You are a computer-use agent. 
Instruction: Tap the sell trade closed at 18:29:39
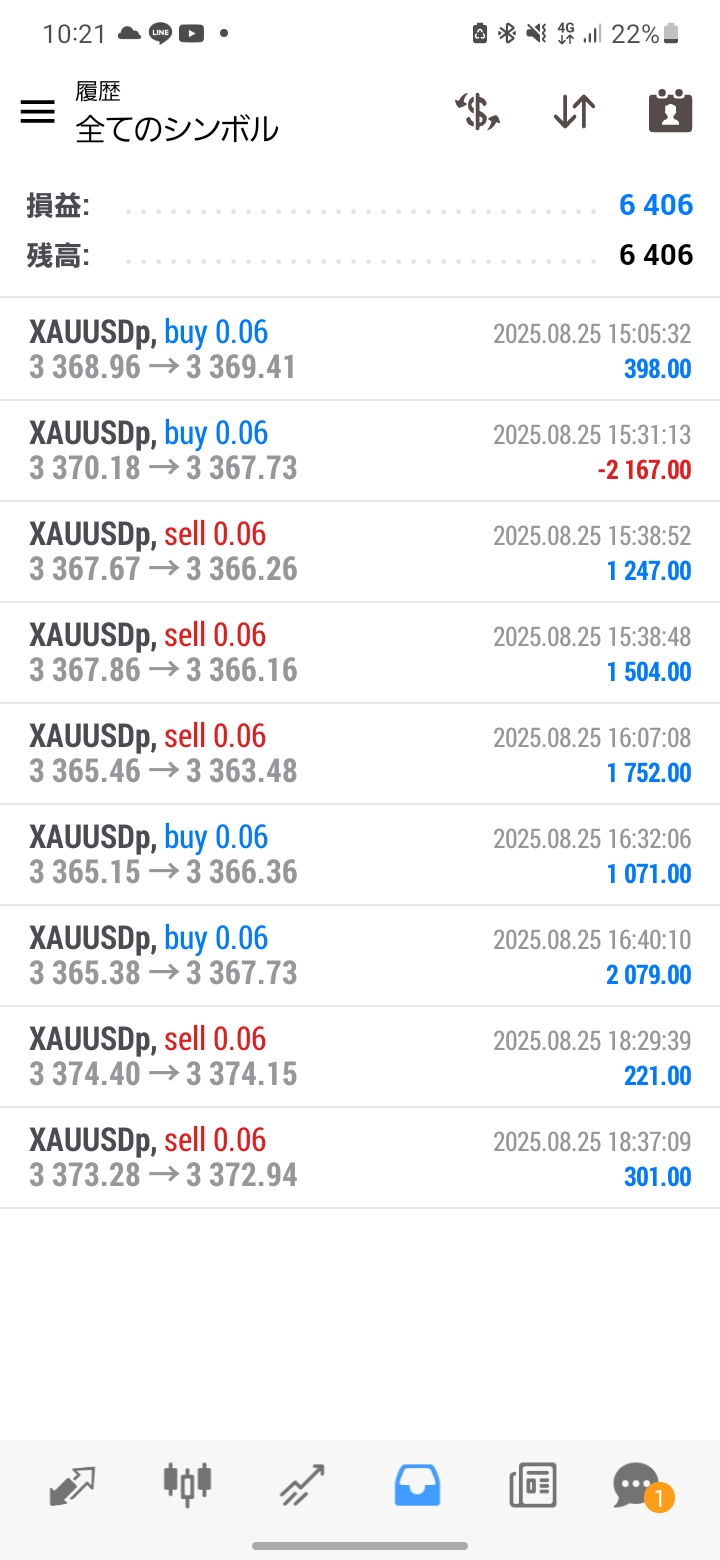click(x=360, y=1057)
